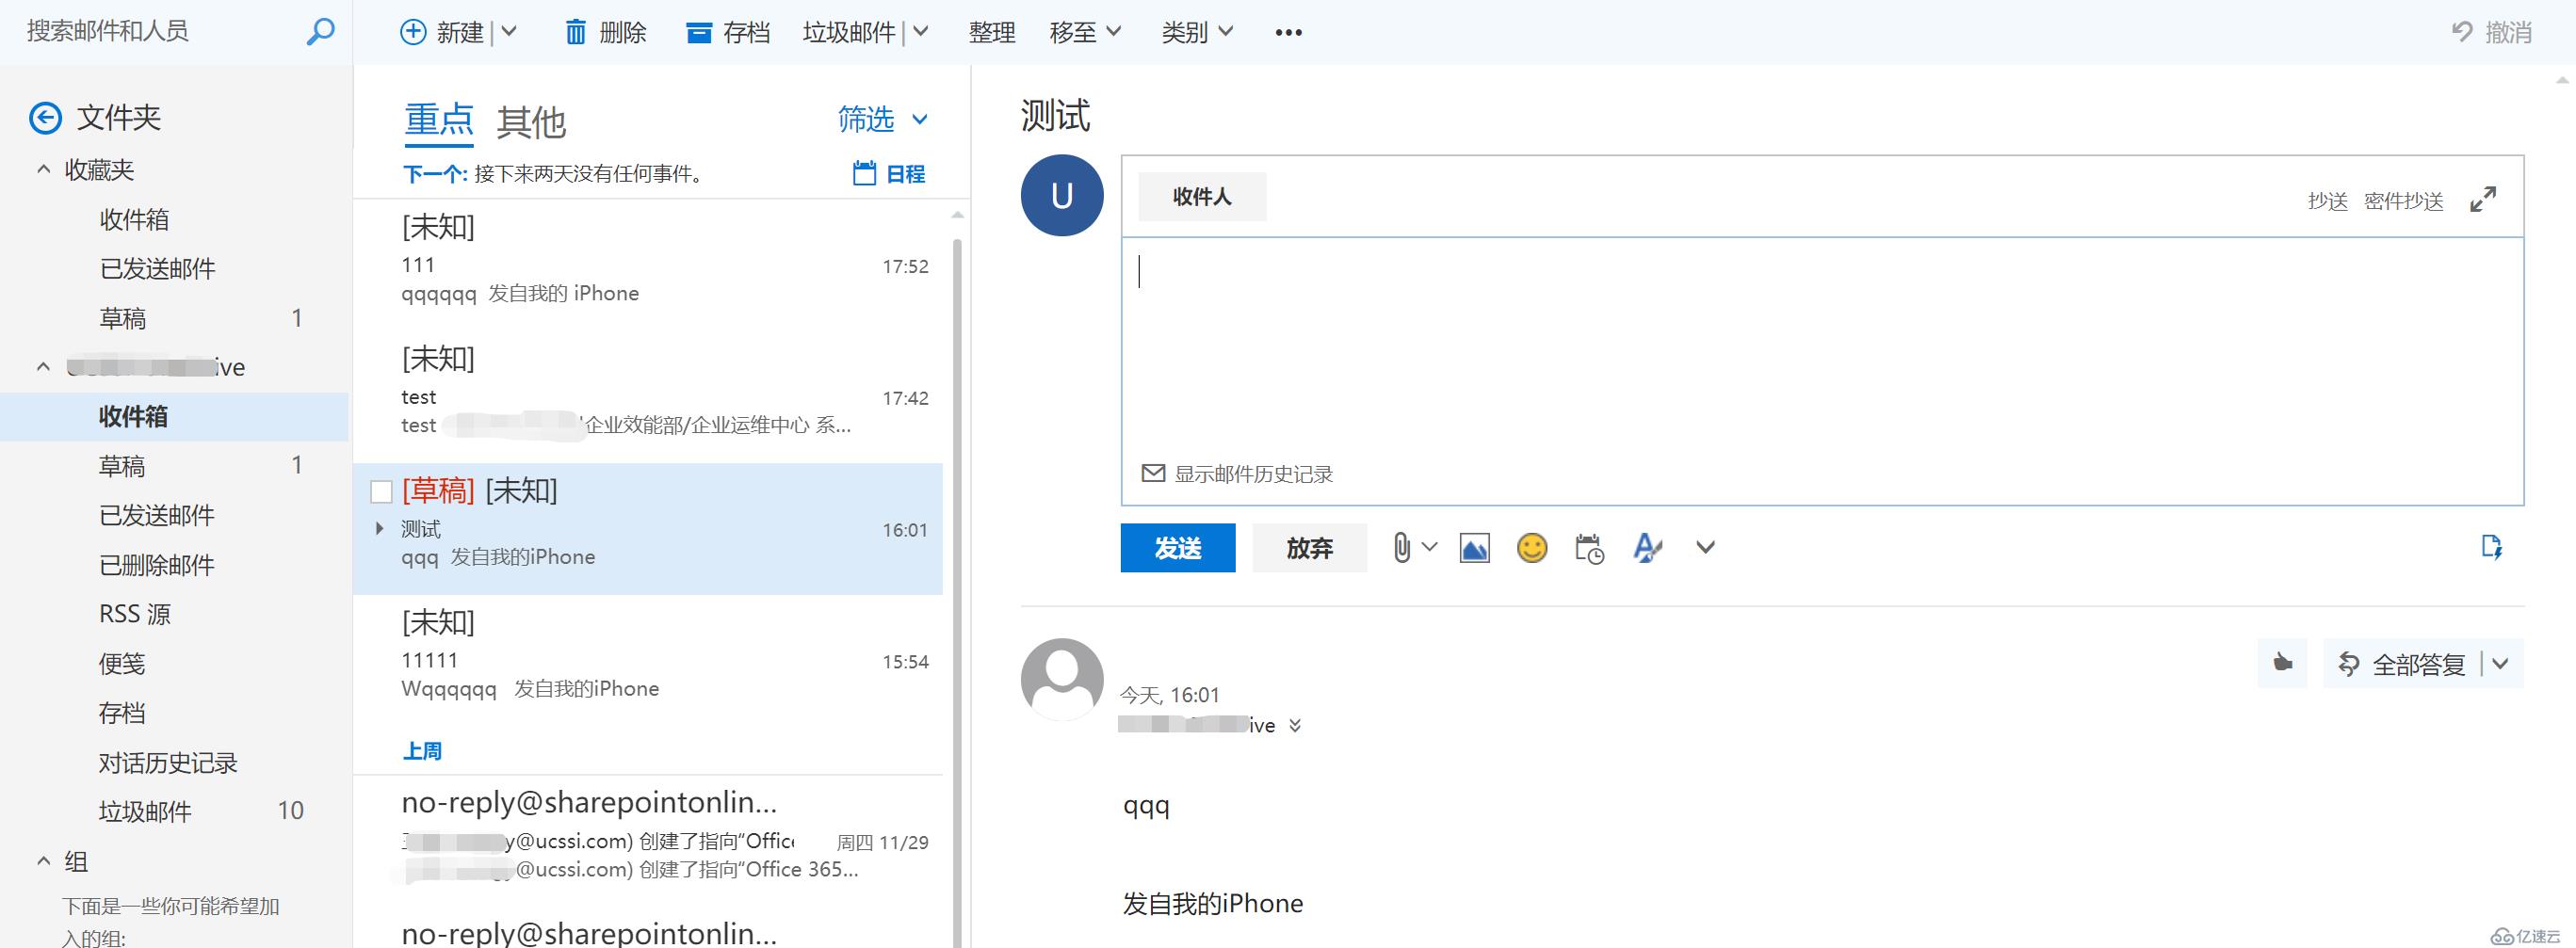Viewport: 2576px width, 948px height.
Task: Click 整理 in the toolbar
Action: (992, 32)
